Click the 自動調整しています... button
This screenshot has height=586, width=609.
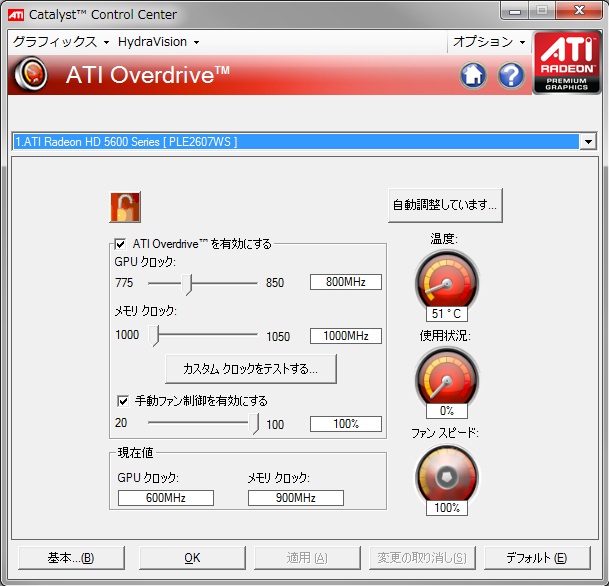pos(445,205)
